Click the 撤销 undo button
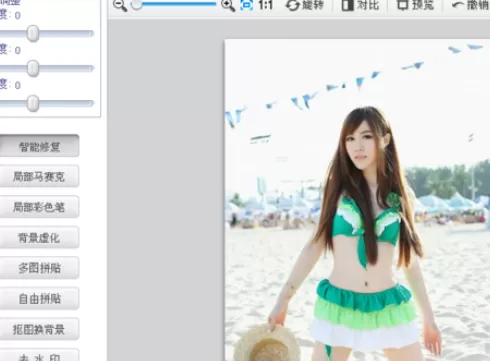This screenshot has height=361, width=490. (471, 5)
